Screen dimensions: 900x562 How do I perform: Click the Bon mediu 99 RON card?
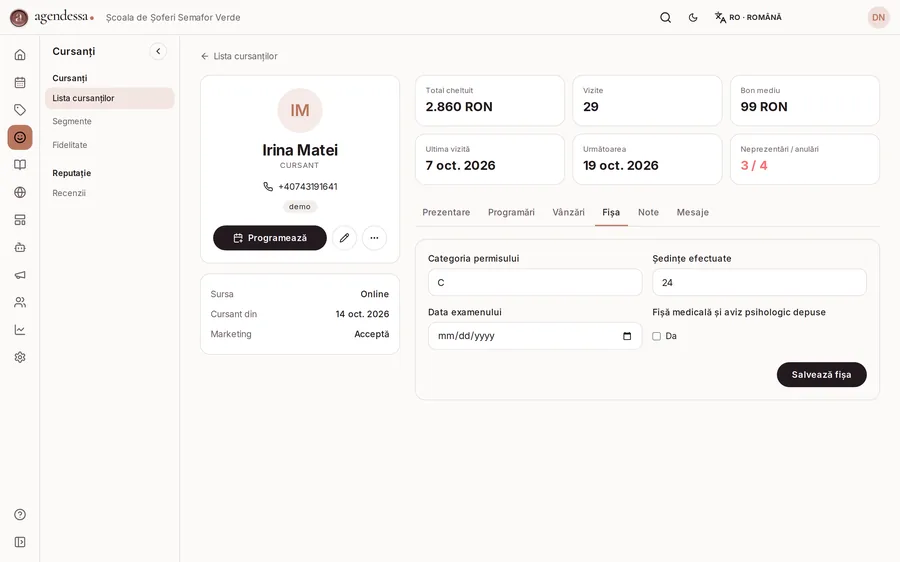pos(805,100)
